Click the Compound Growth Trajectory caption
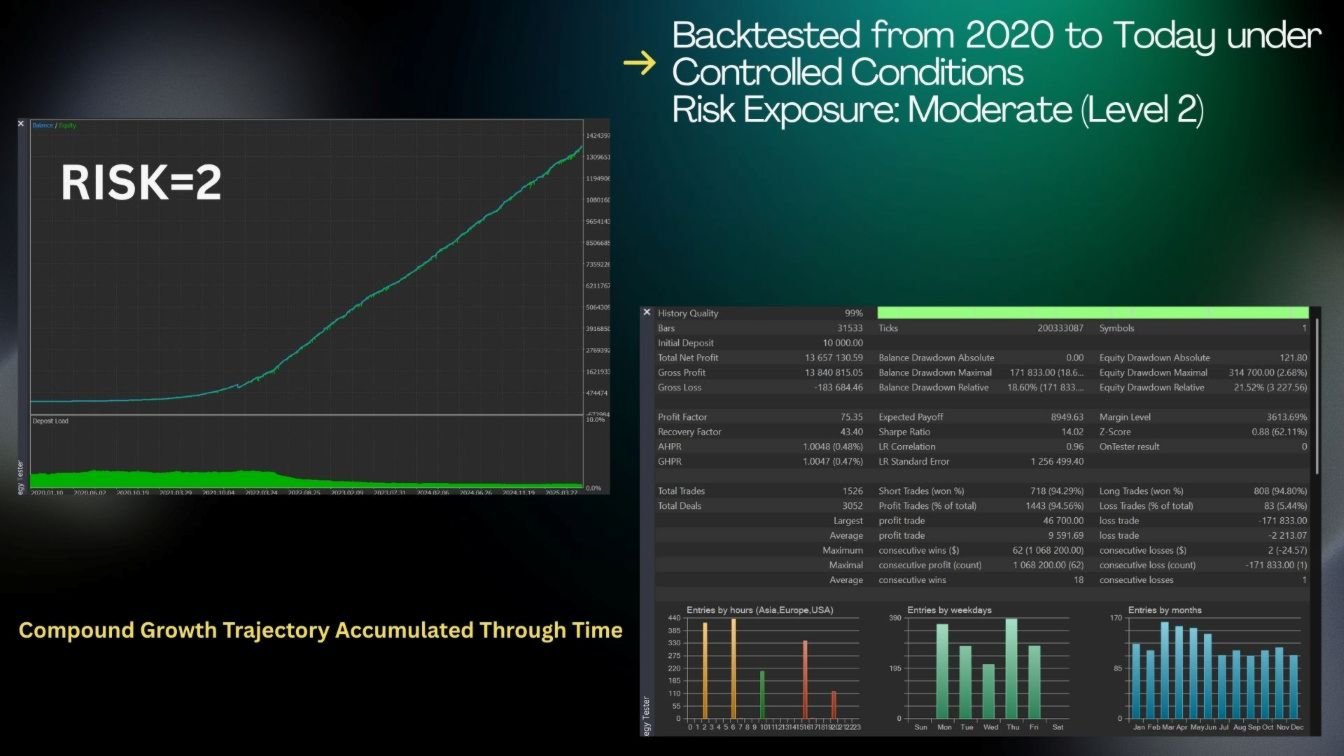The width and height of the screenshot is (1344, 756). pyautogui.click(x=320, y=630)
